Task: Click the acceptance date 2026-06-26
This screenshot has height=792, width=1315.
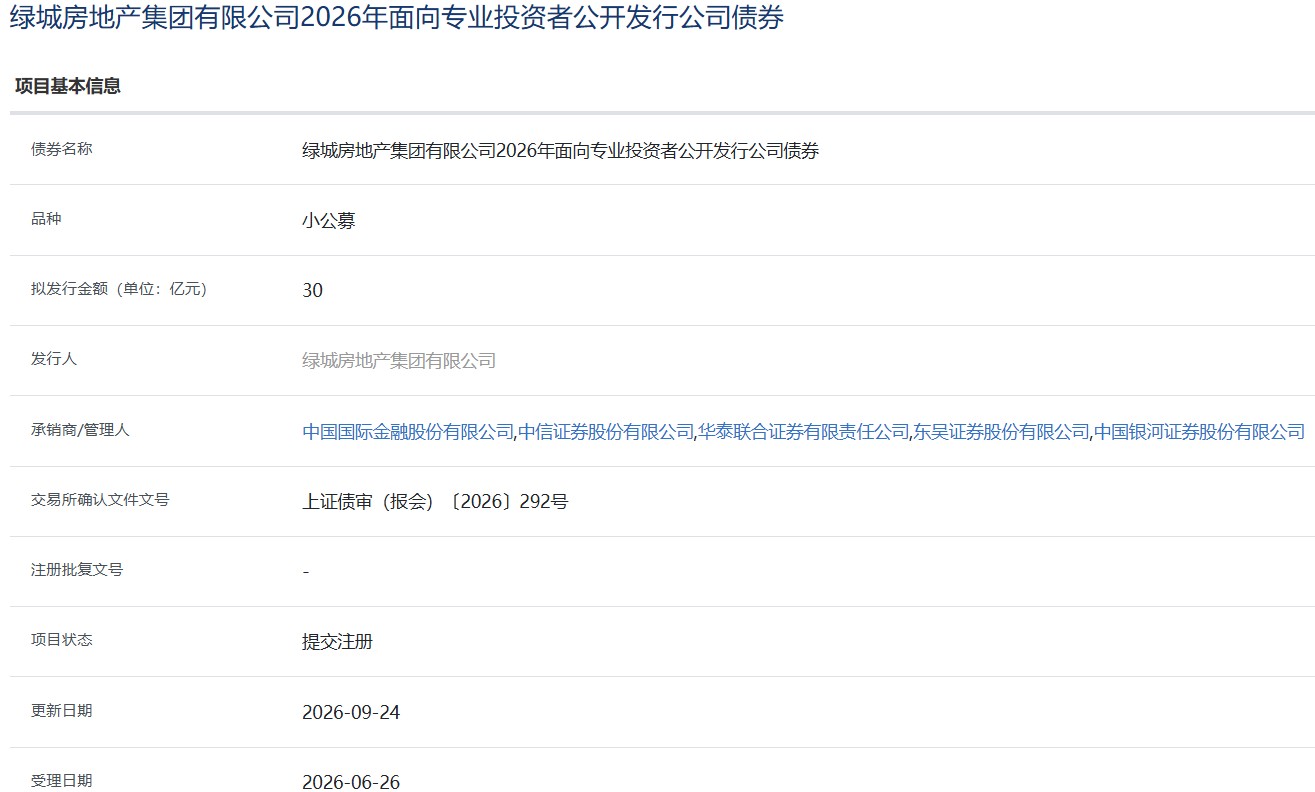Action: [x=351, y=783]
